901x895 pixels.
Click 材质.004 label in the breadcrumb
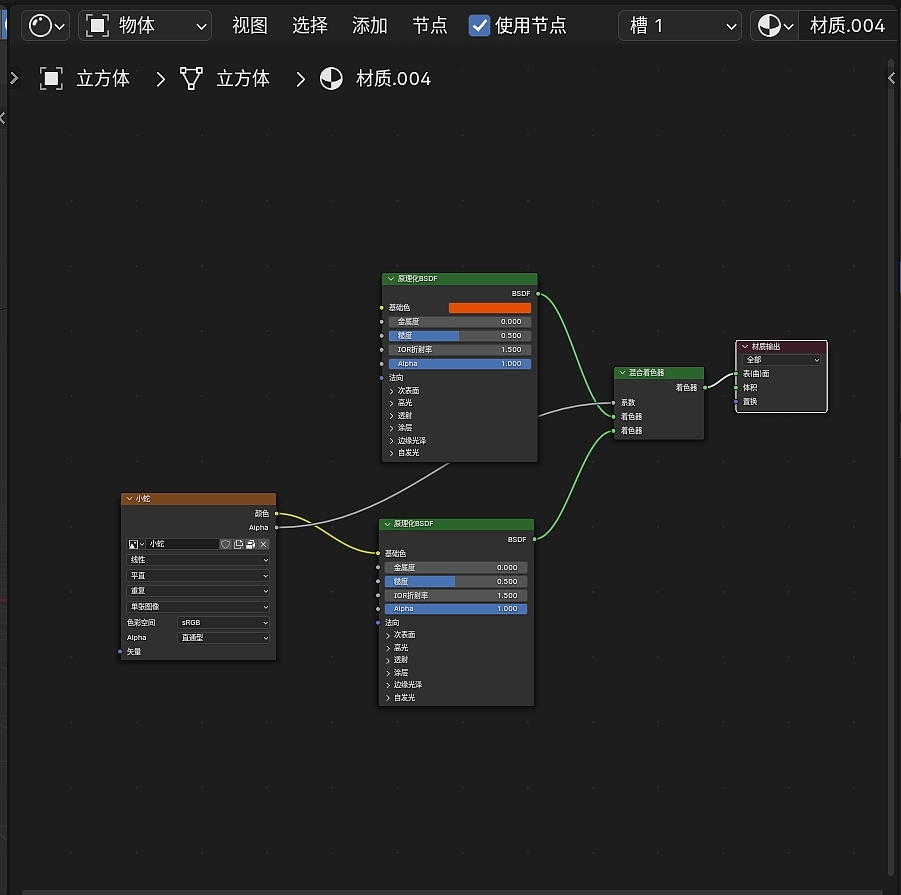pyautogui.click(x=393, y=79)
